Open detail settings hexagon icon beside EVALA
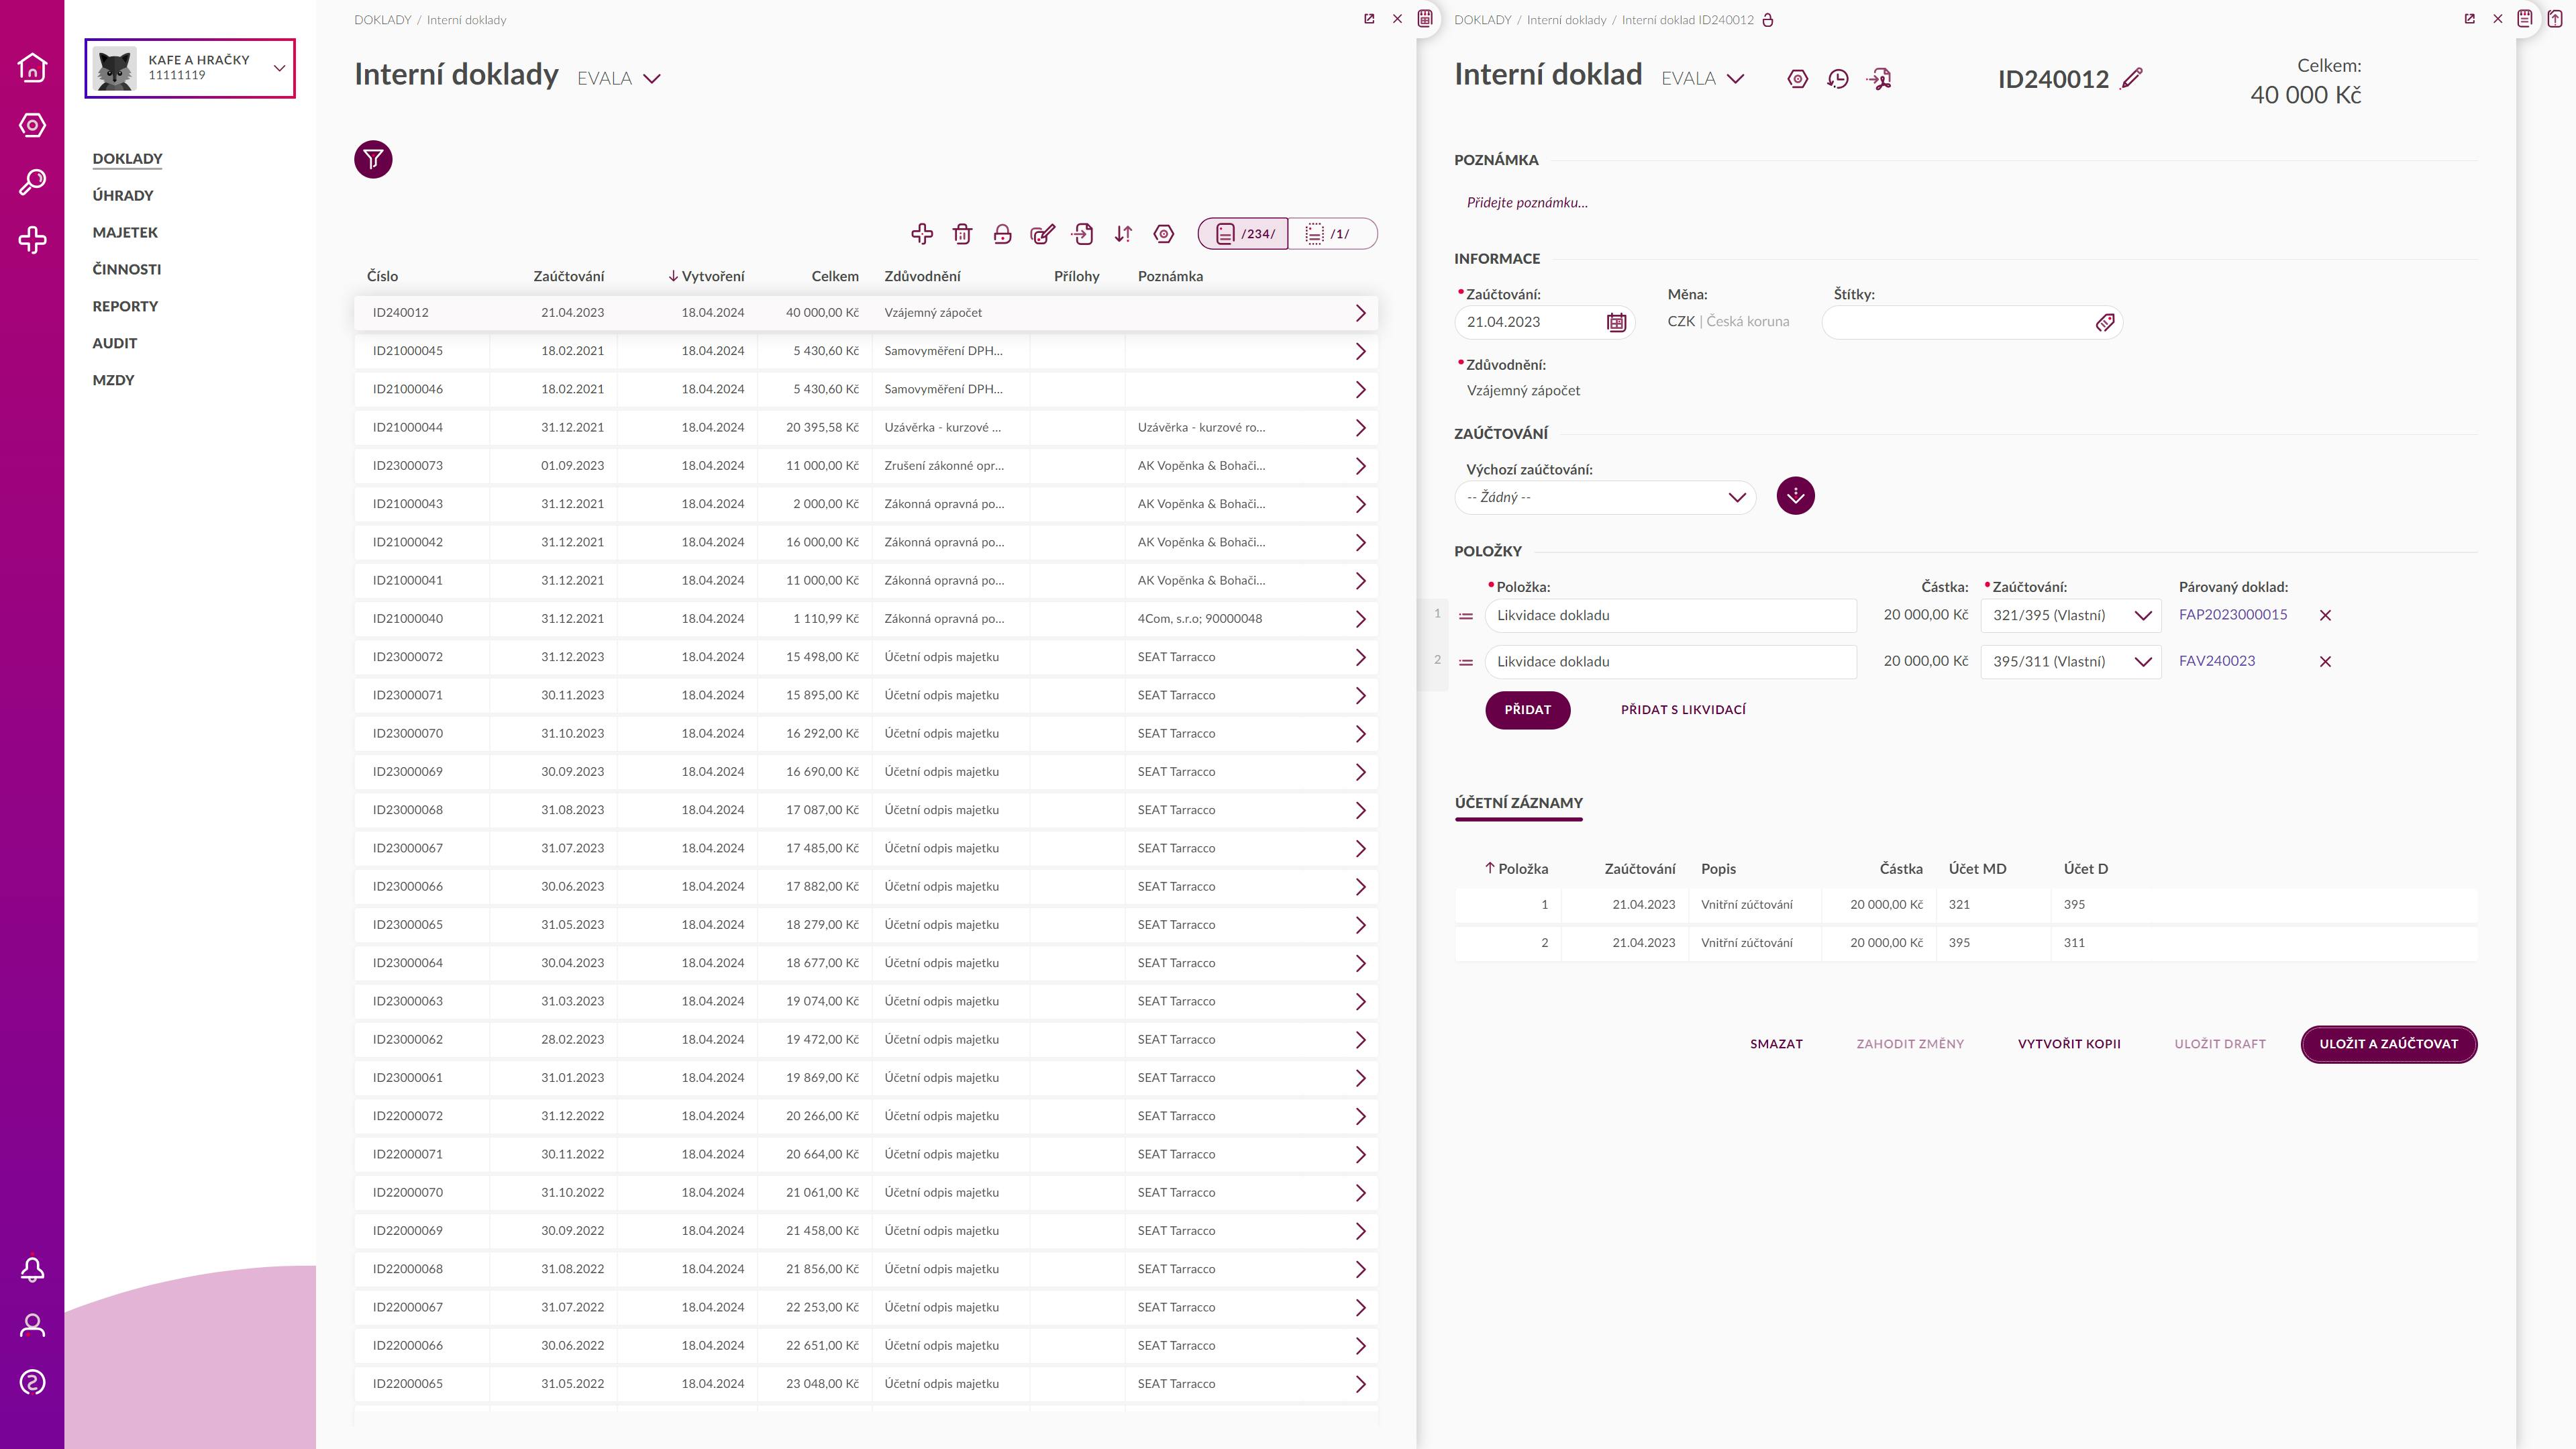The width and height of the screenshot is (2576, 1449). coord(1797,79)
